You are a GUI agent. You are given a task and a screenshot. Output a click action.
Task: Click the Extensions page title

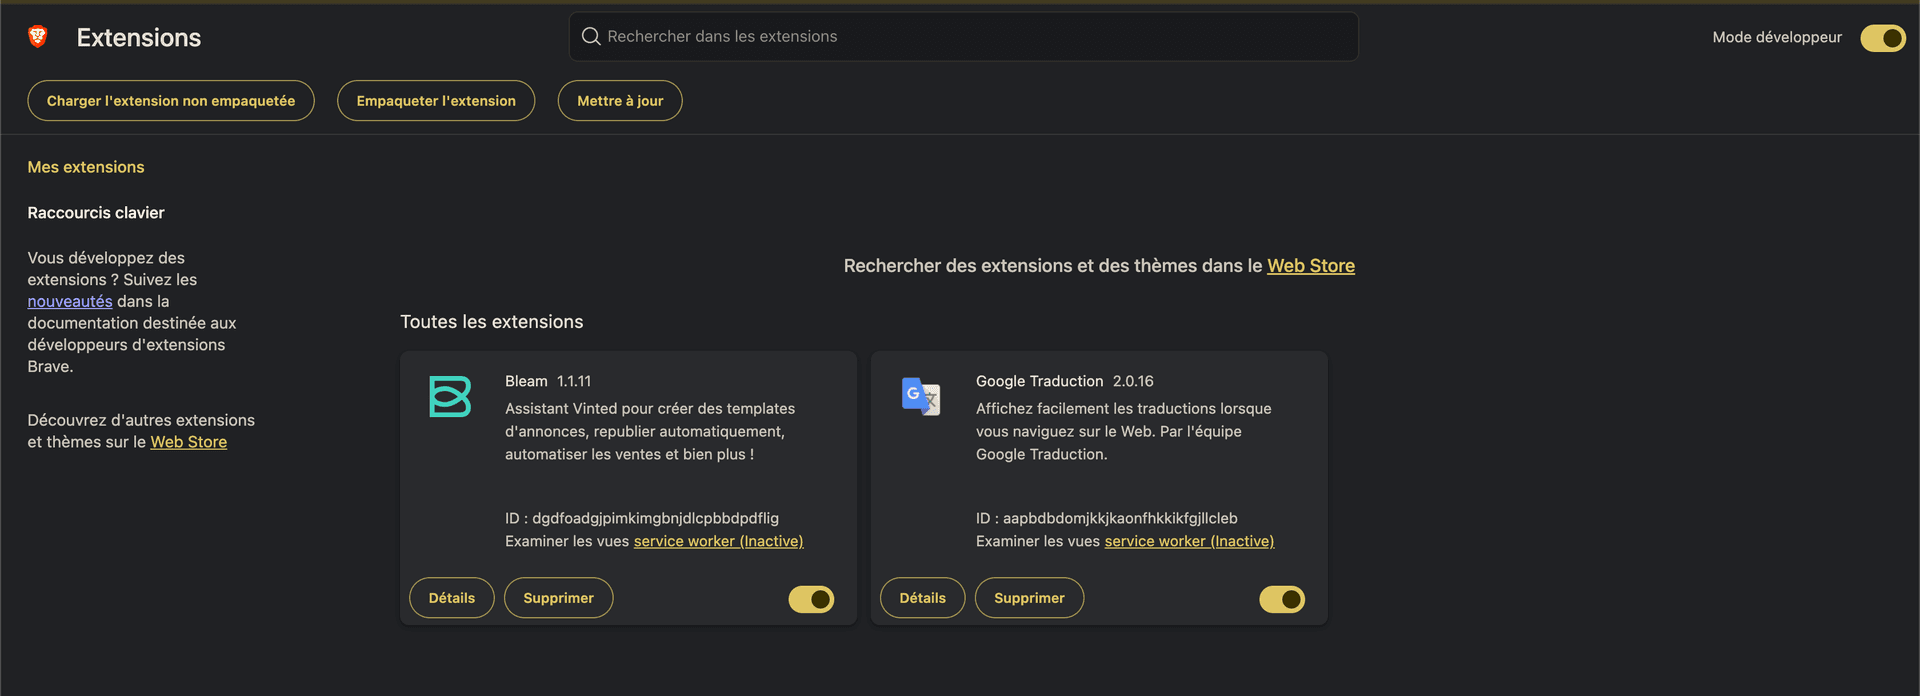139,37
